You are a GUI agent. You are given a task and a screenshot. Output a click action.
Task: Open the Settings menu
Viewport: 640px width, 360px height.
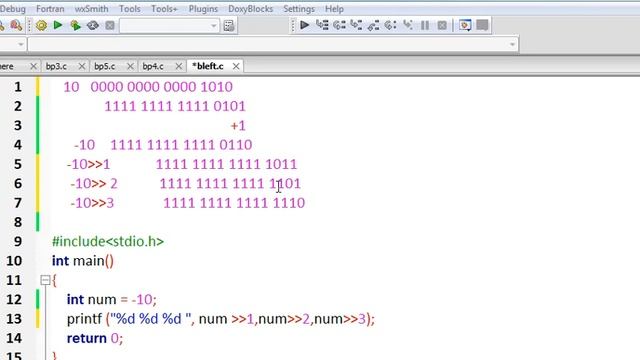coord(299,9)
